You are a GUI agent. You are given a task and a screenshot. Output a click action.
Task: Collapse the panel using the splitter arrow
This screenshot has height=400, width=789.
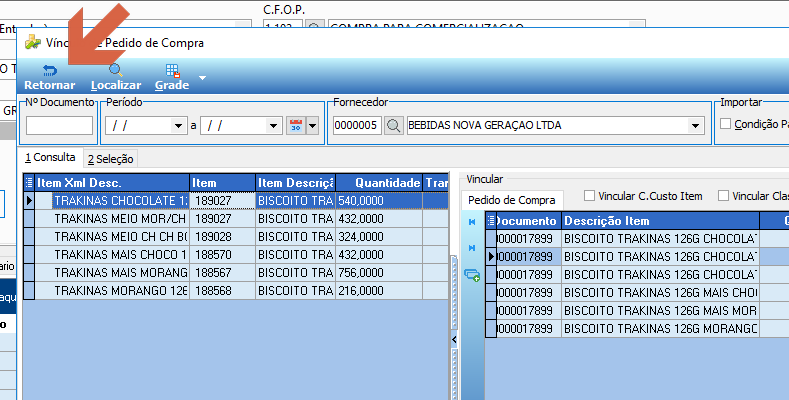(454, 340)
